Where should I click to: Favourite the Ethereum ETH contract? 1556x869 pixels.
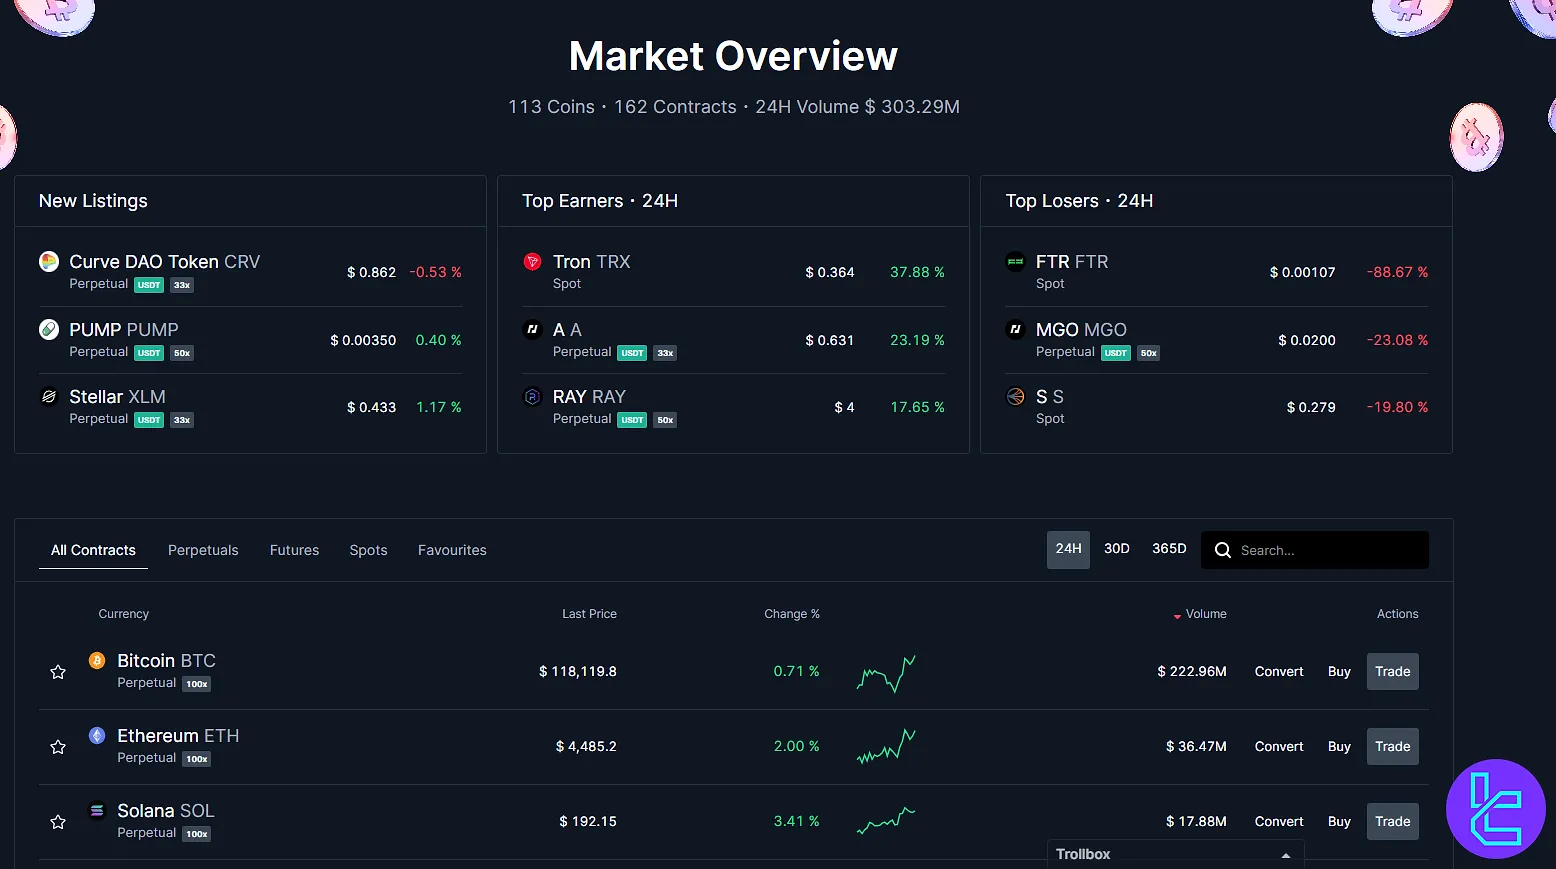pos(58,747)
